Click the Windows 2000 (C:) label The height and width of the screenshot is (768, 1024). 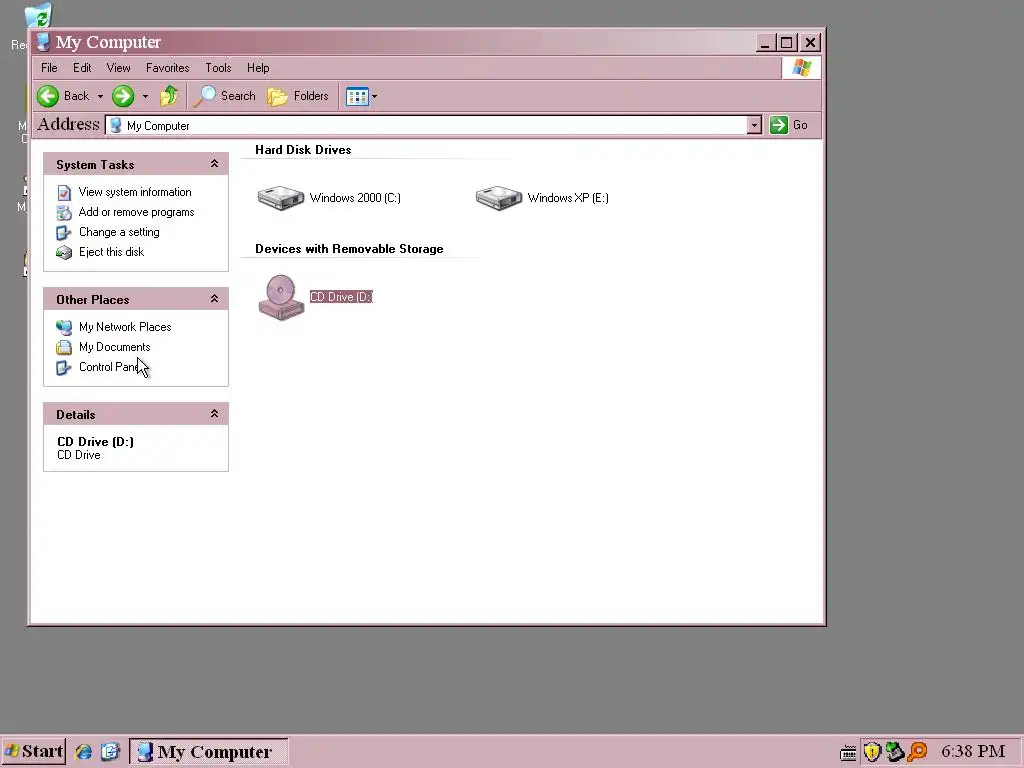point(355,198)
